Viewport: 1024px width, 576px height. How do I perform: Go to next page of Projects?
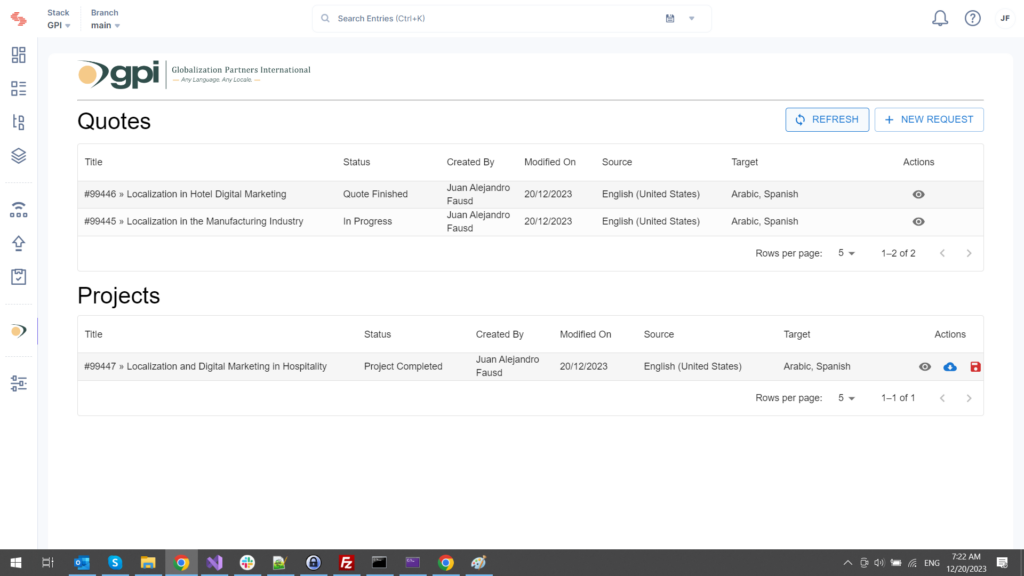click(969, 398)
